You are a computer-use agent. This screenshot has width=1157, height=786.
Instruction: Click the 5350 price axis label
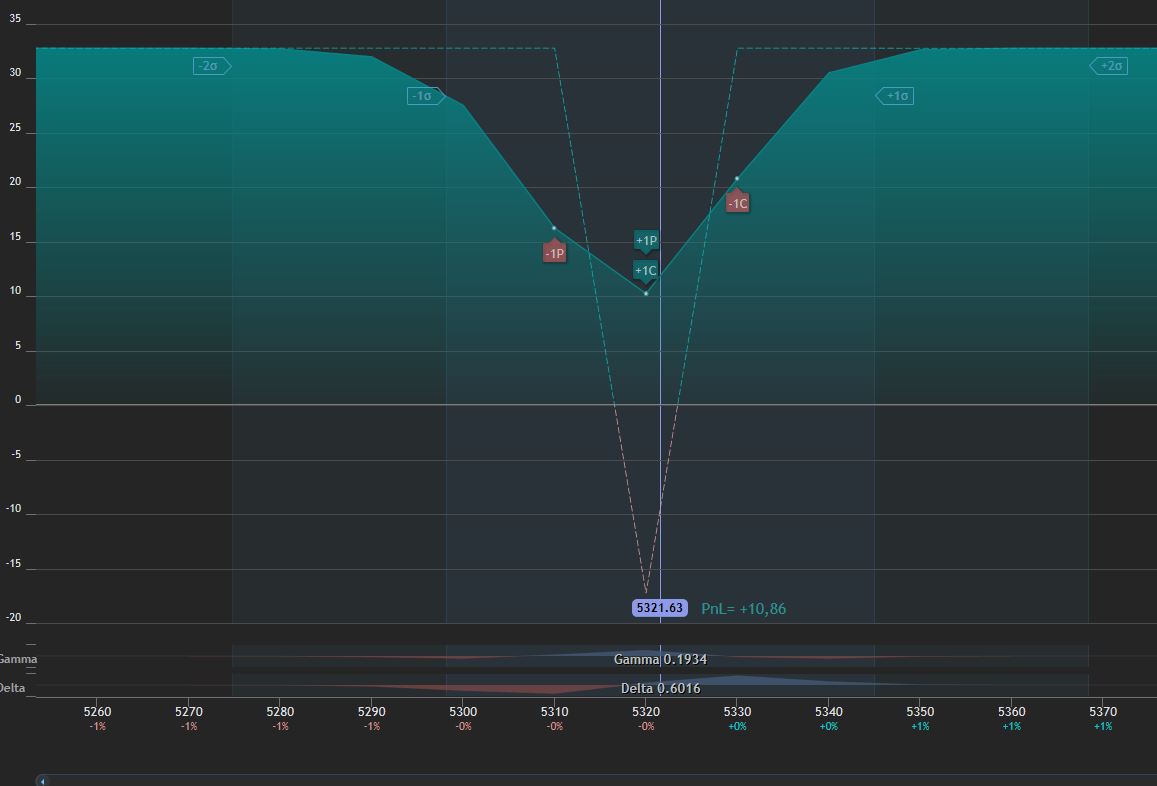coord(920,711)
